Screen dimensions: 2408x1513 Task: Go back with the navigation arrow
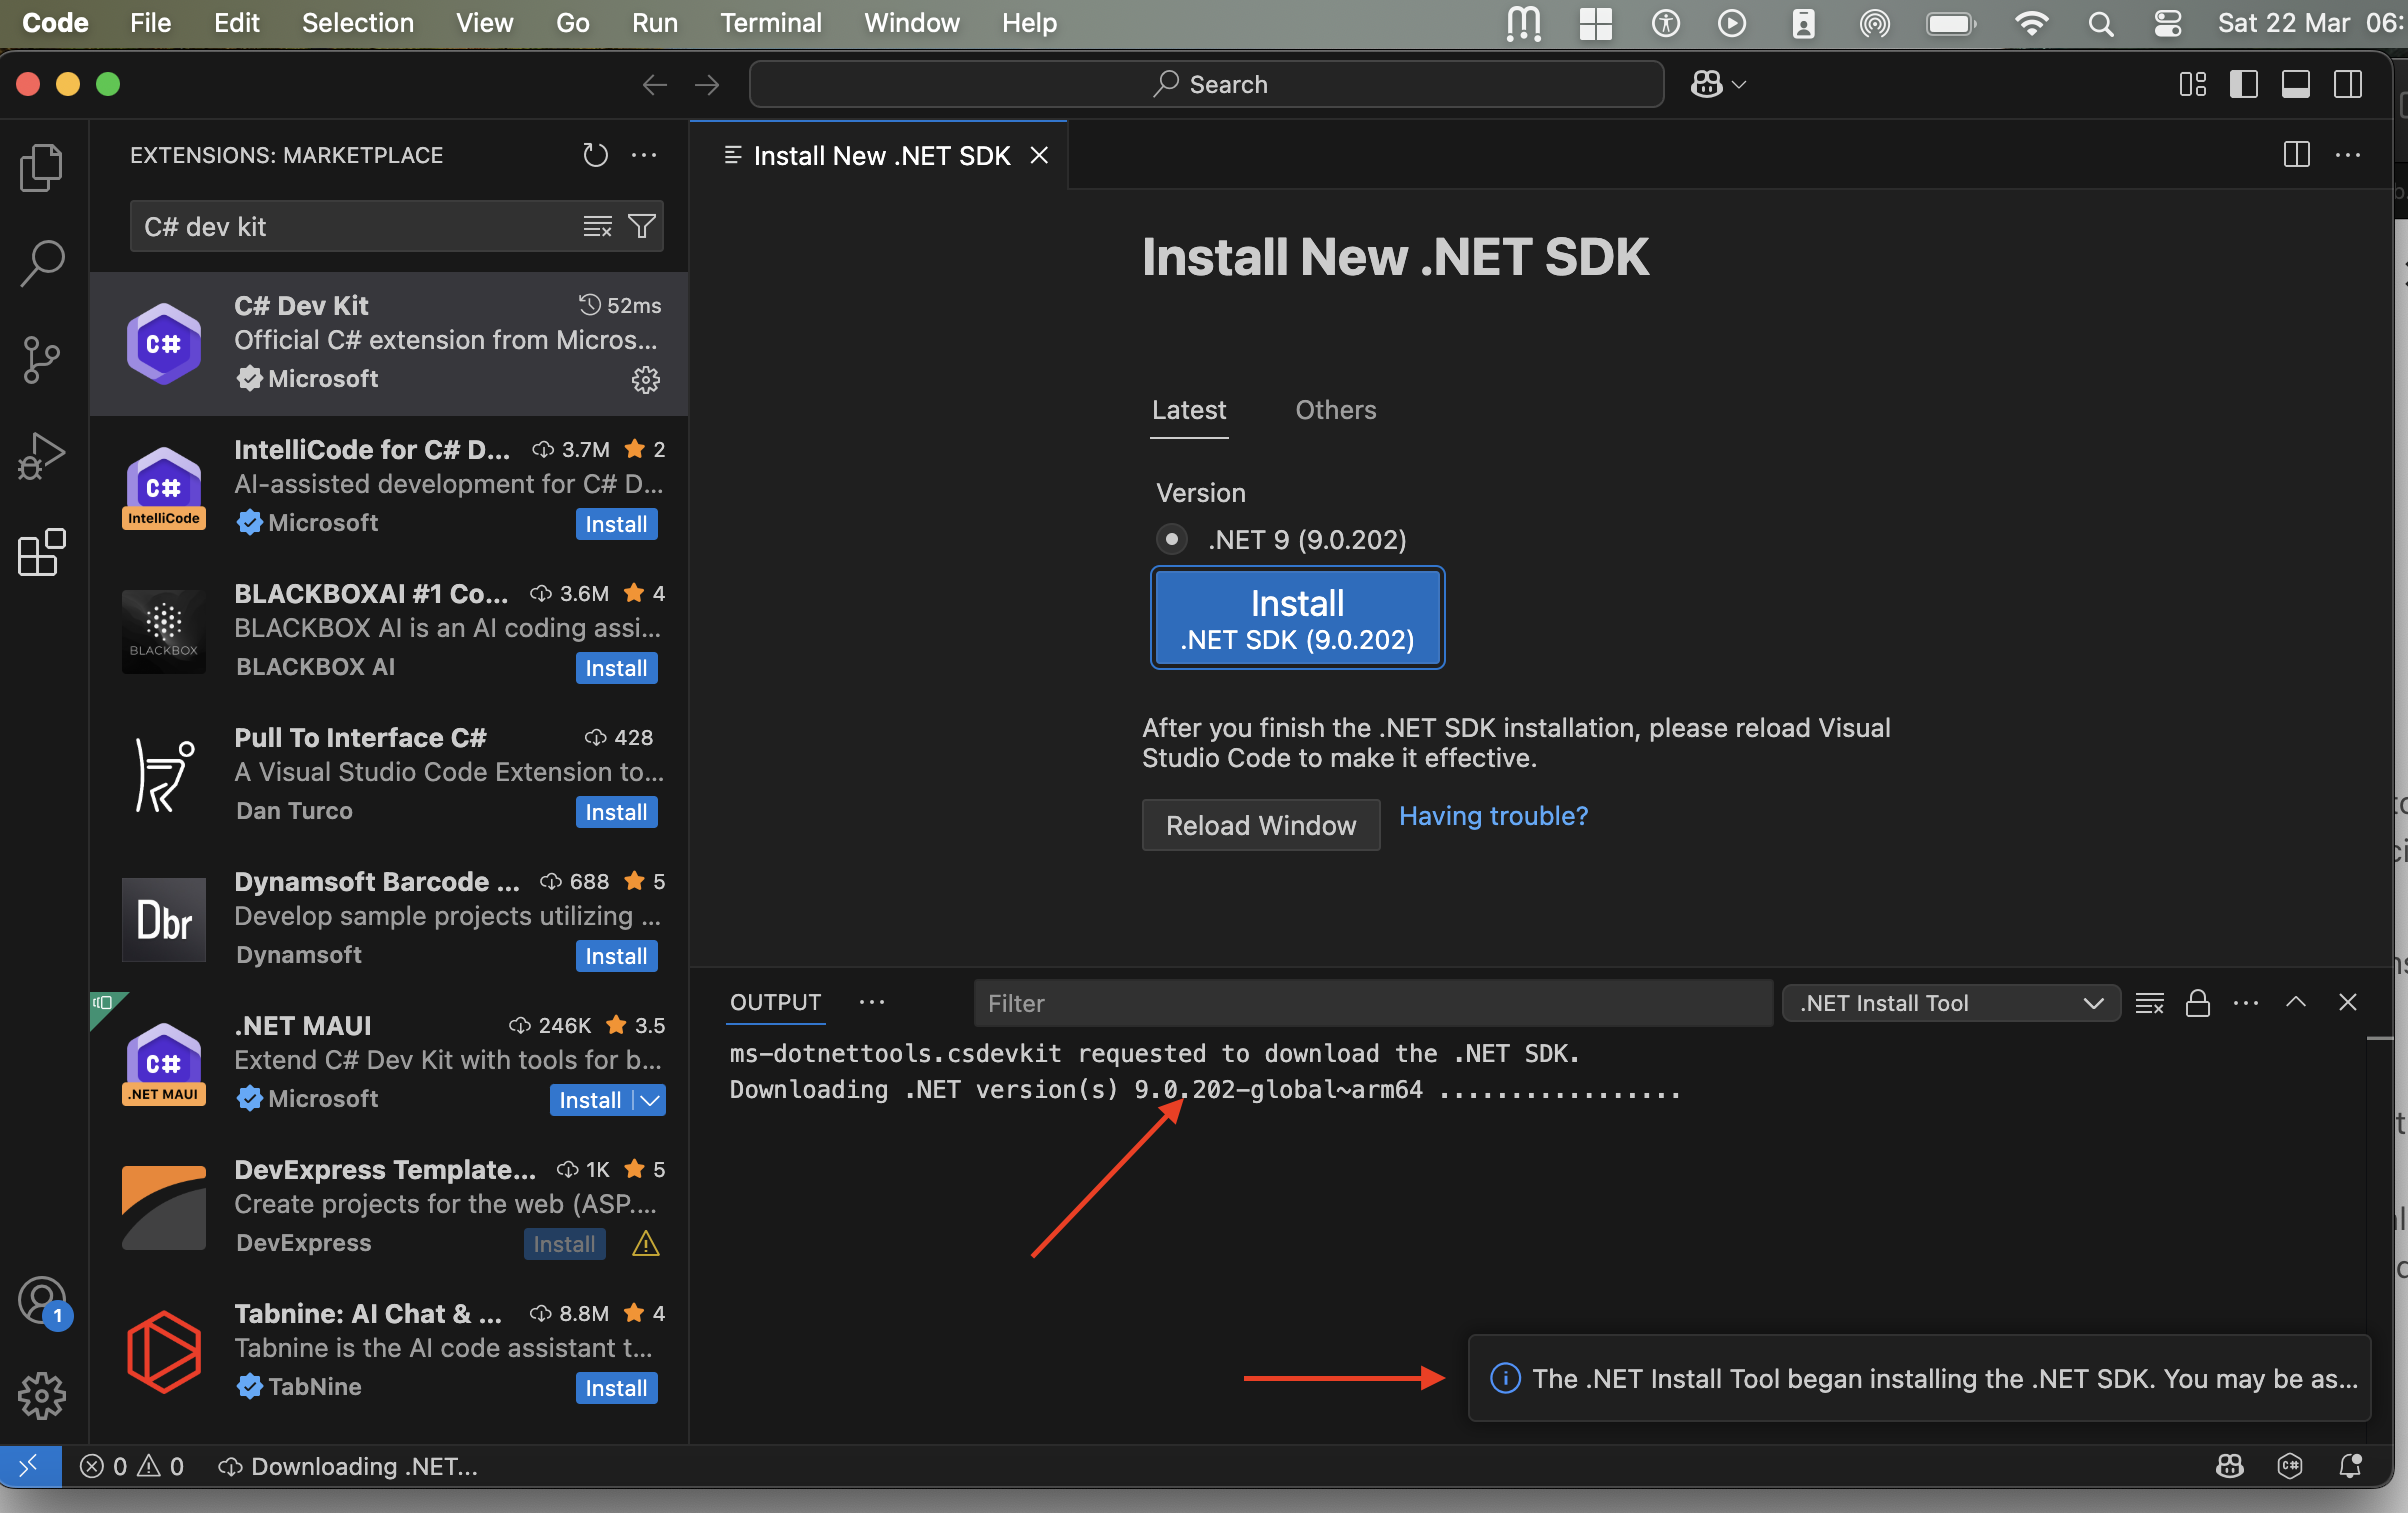654,85
